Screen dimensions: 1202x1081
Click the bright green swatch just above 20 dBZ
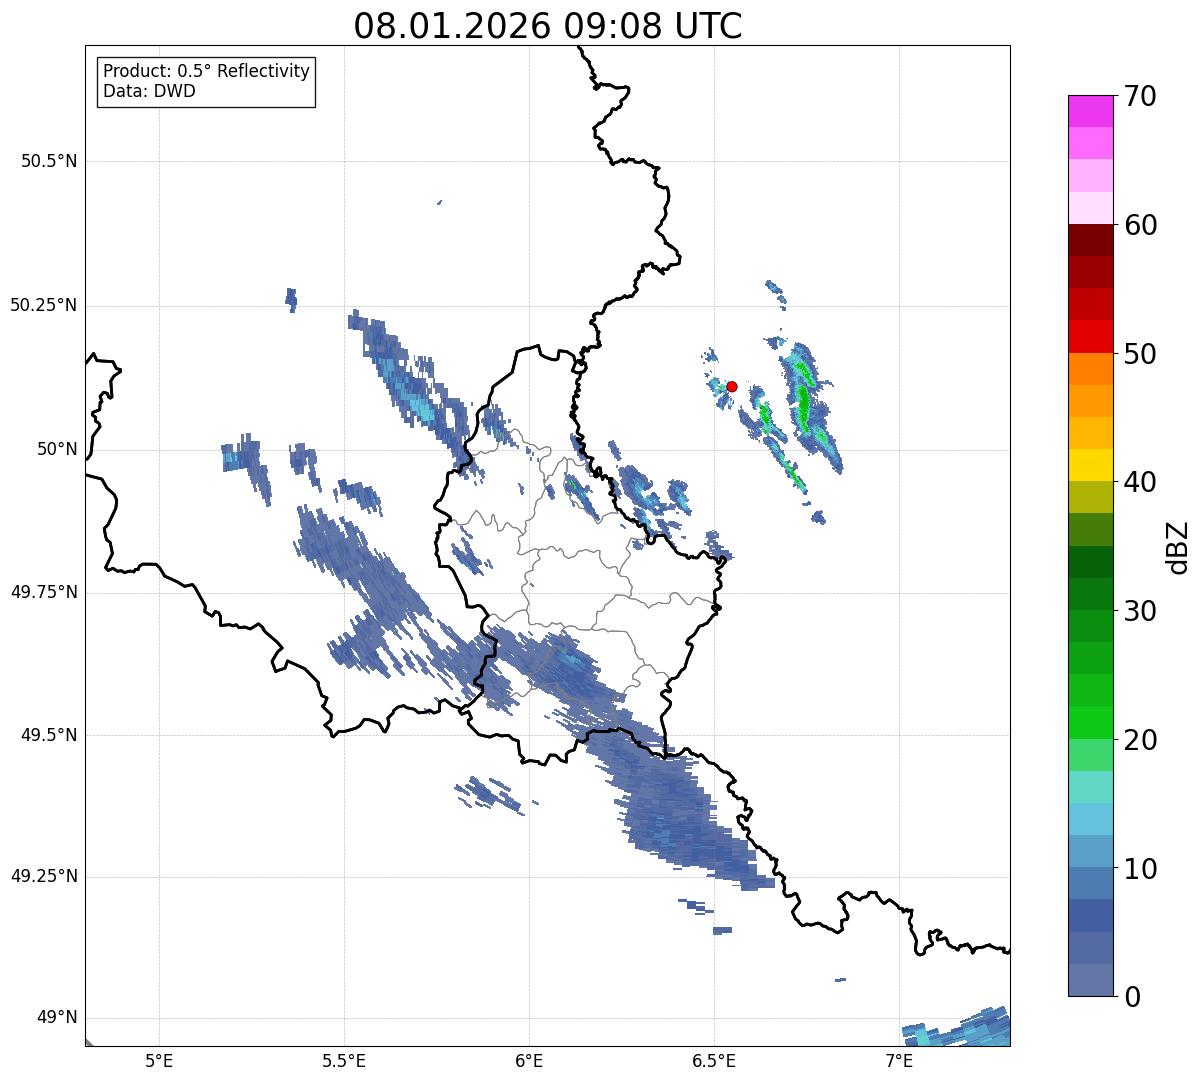click(1090, 722)
